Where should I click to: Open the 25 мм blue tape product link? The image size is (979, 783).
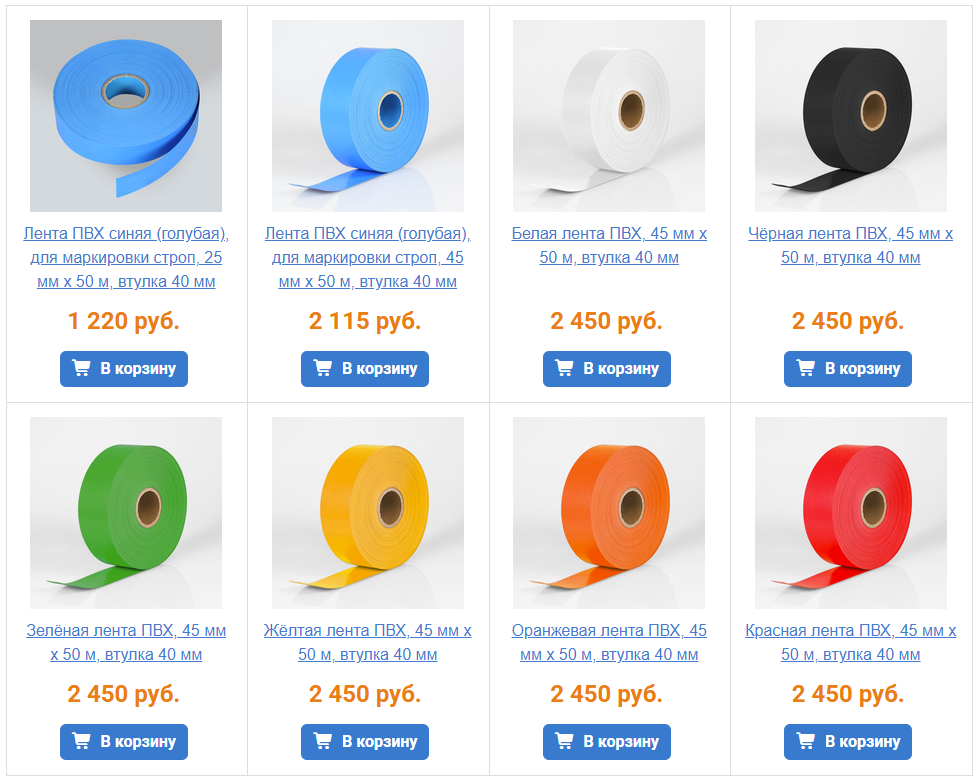coord(126,257)
